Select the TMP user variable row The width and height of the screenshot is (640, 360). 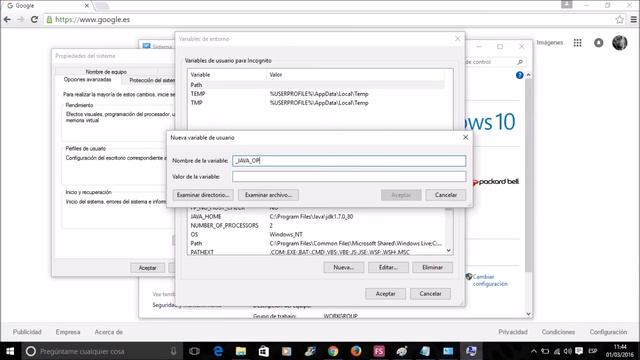(316, 102)
